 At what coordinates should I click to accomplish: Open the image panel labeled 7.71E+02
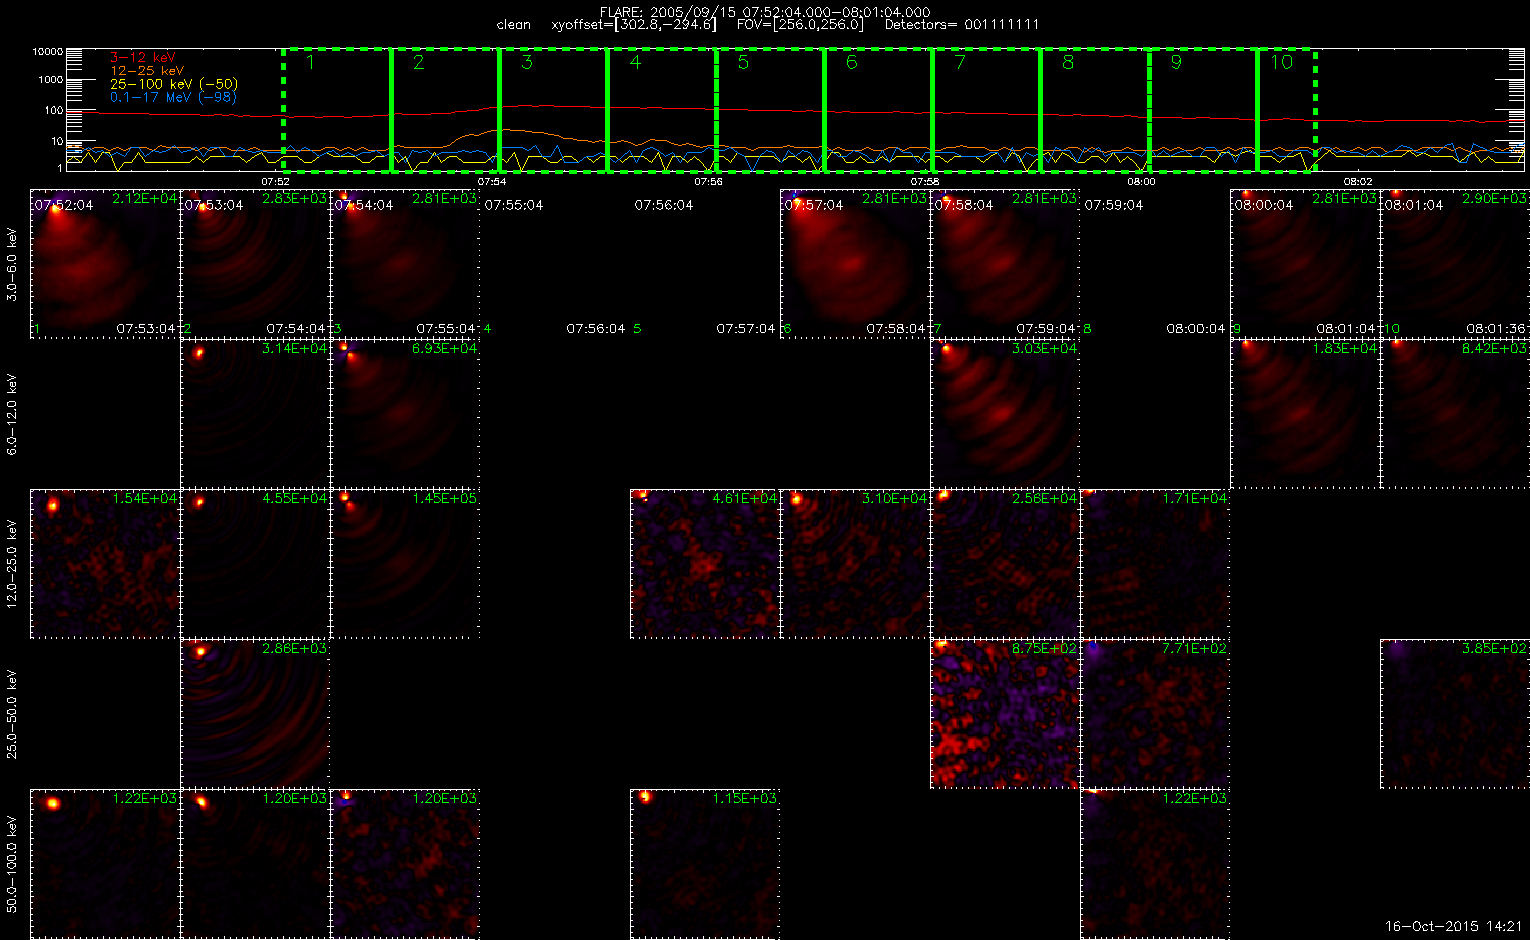[1155, 713]
